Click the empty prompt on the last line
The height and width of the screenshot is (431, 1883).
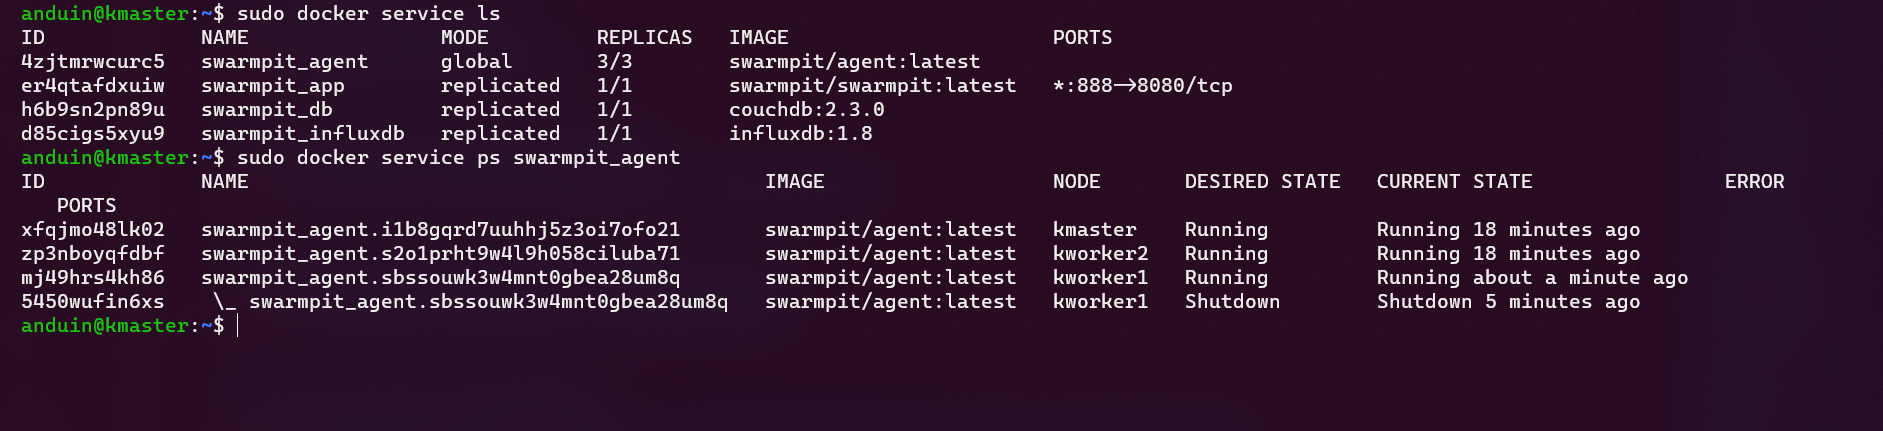tap(237, 326)
